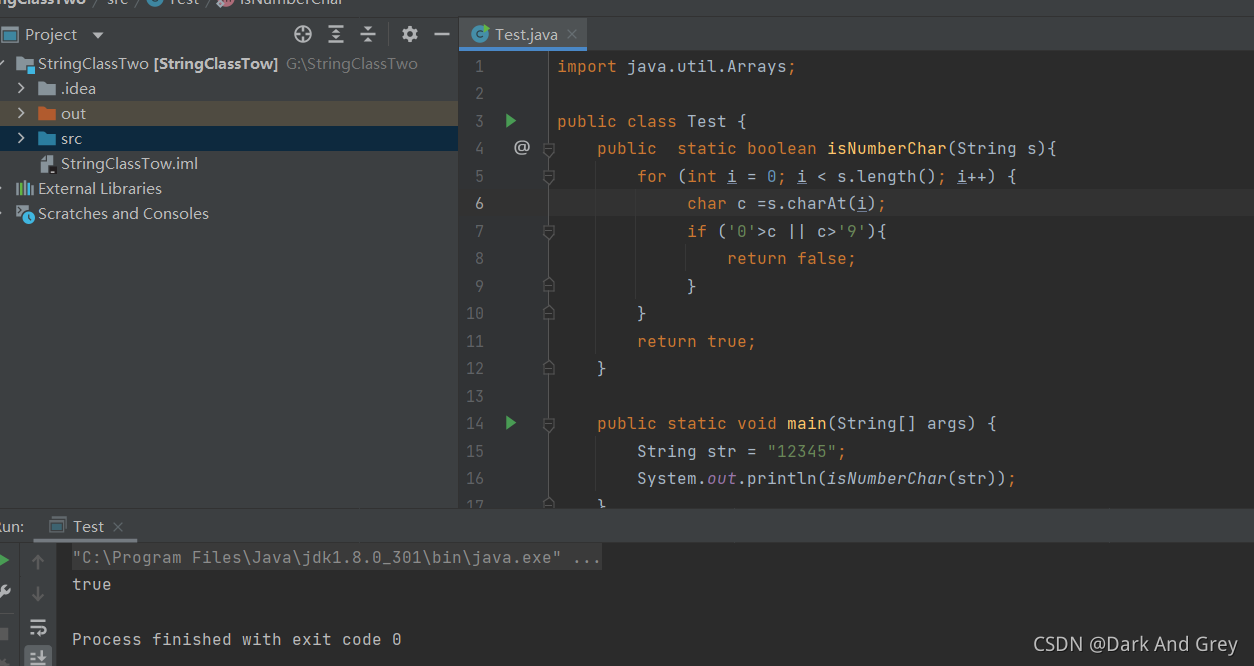Click the orange out folder icon
This screenshot has width=1254, height=666.
click(x=47, y=113)
